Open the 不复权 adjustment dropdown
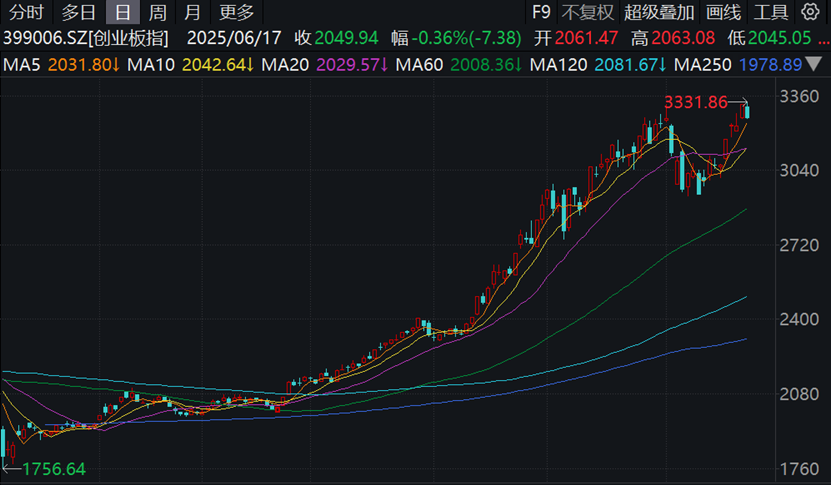This screenshot has width=831, height=485. click(587, 13)
